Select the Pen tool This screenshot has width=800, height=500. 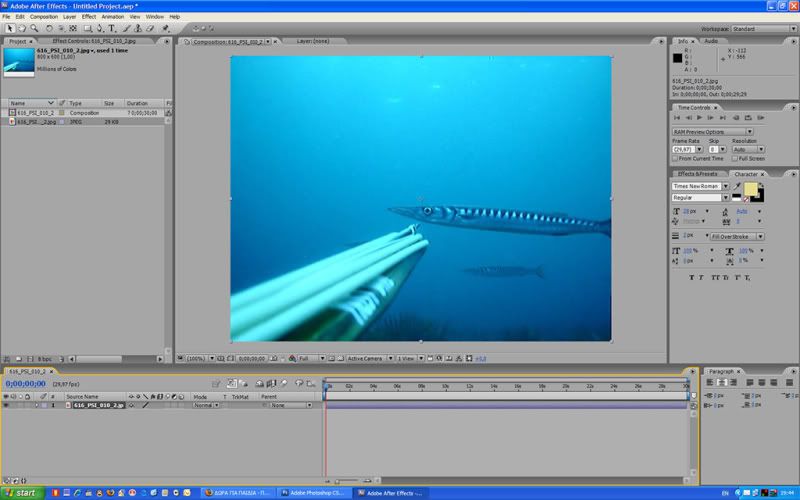pyautogui.click(x=100, y=29)
